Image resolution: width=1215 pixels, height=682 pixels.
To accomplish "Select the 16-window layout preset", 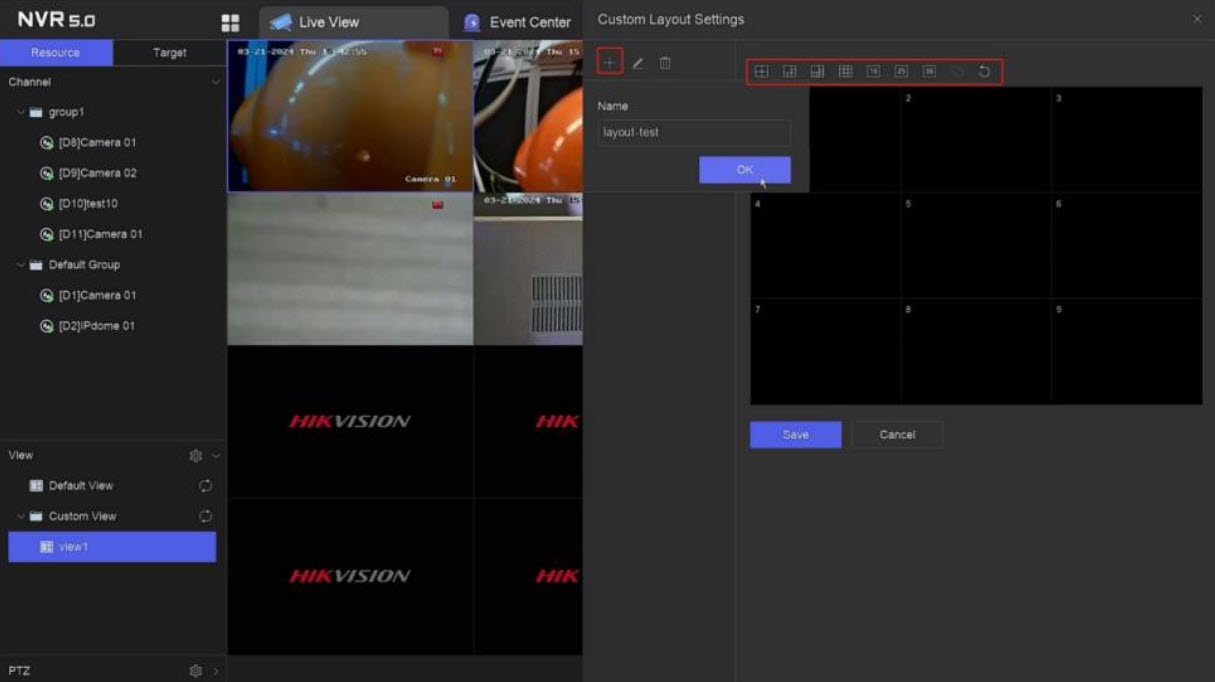I will [873, 71].
